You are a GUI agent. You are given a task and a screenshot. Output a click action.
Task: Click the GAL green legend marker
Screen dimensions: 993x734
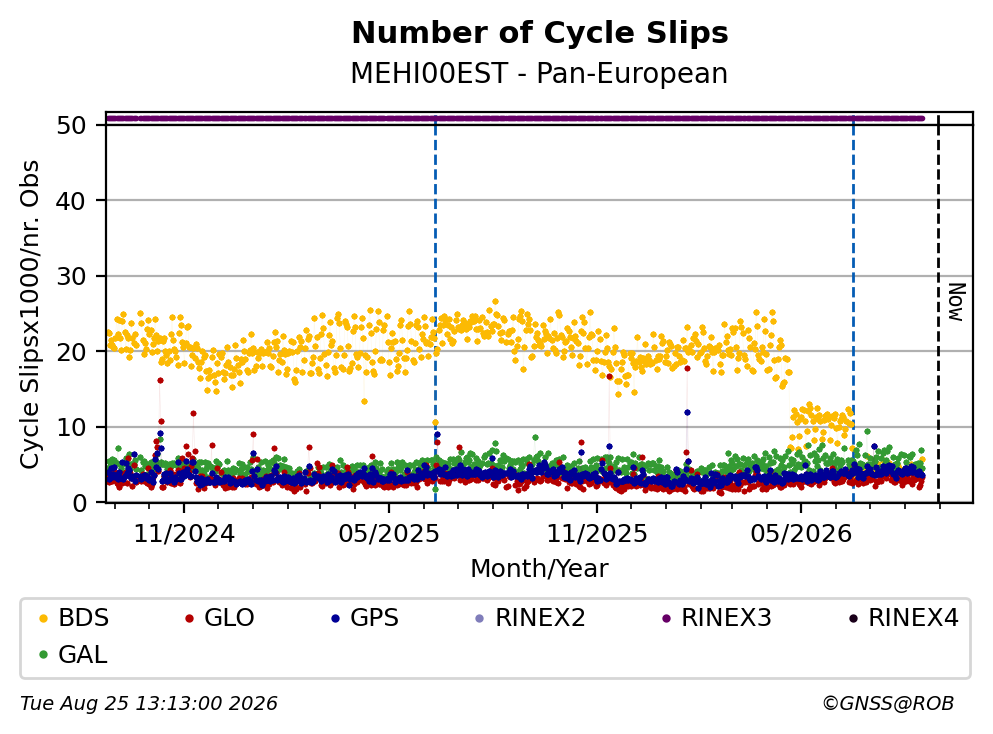[43, 655]
